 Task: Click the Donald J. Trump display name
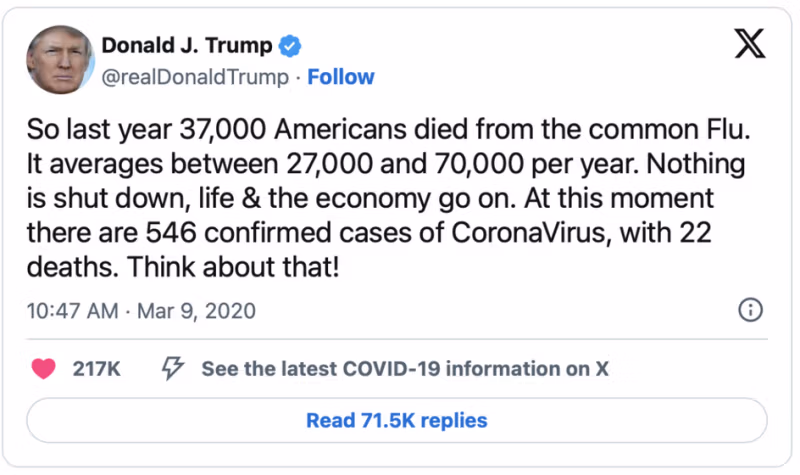tap(189, 46)
